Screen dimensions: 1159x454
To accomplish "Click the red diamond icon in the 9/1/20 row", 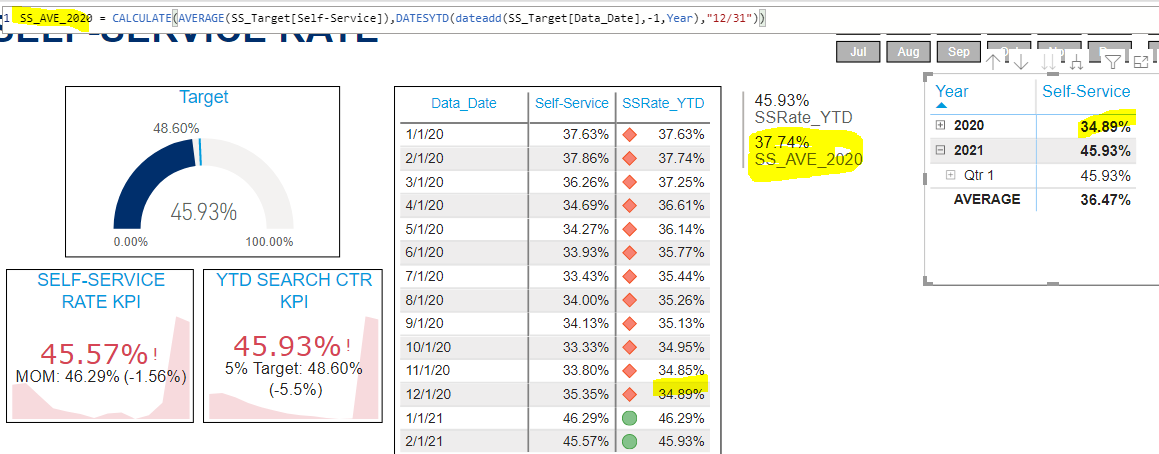I will click(630, 323).
